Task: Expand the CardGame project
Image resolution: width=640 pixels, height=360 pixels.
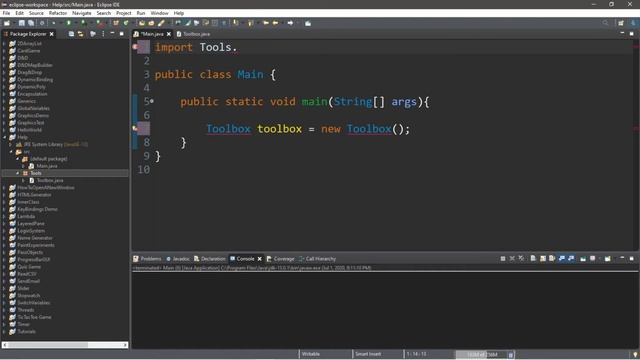Action: pyautogui.click(x=5, y=51)
